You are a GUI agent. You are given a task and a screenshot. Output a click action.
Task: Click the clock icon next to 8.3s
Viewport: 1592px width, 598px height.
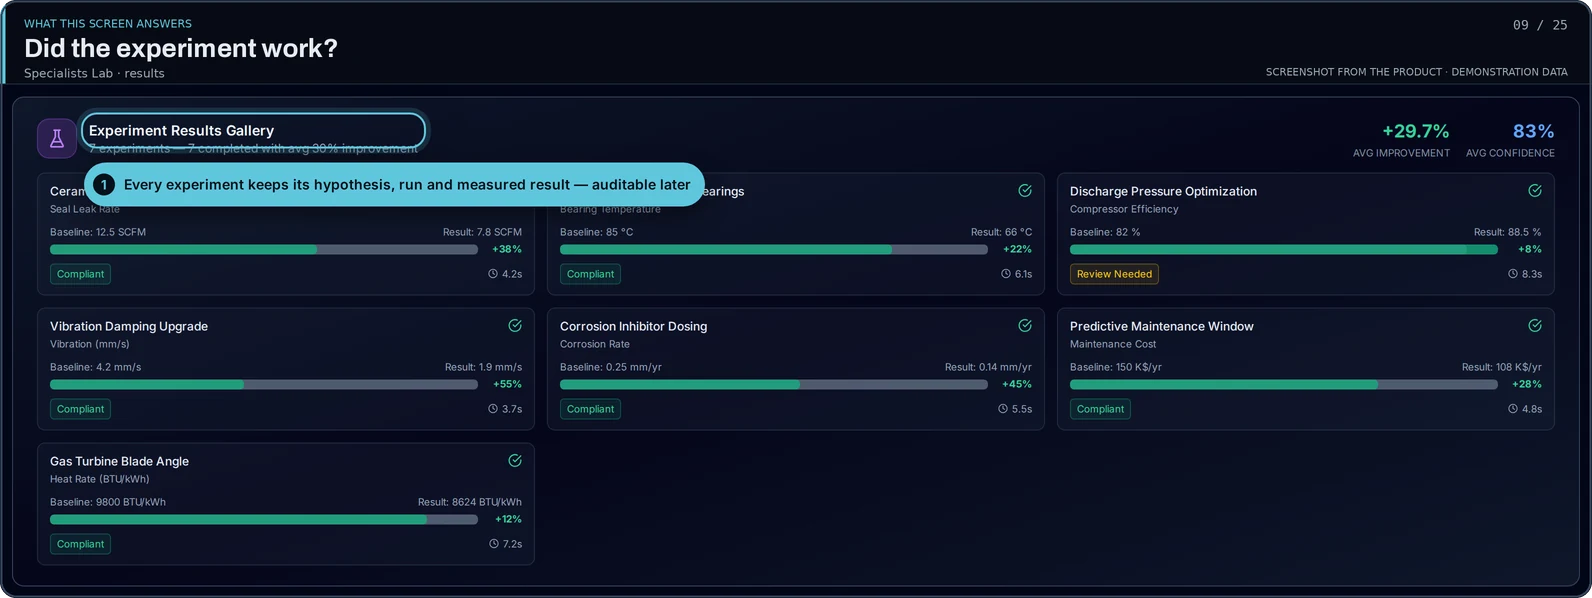click(1513, 273)
